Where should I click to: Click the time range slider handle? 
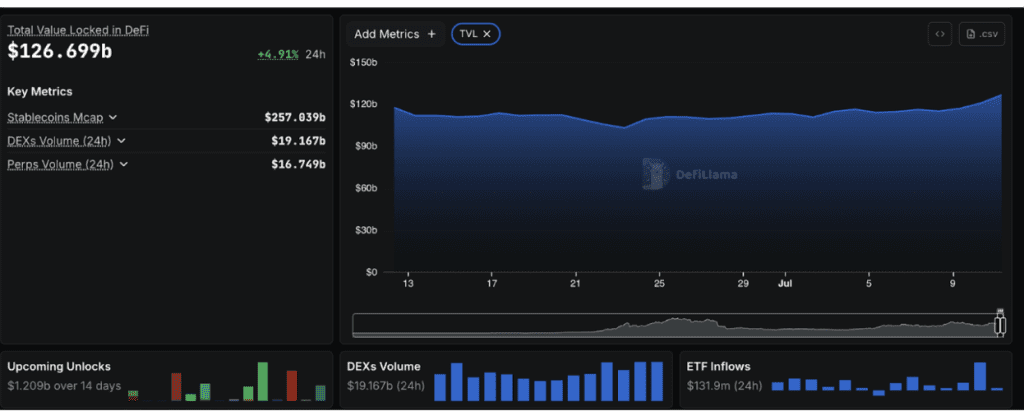click(999, 325)
